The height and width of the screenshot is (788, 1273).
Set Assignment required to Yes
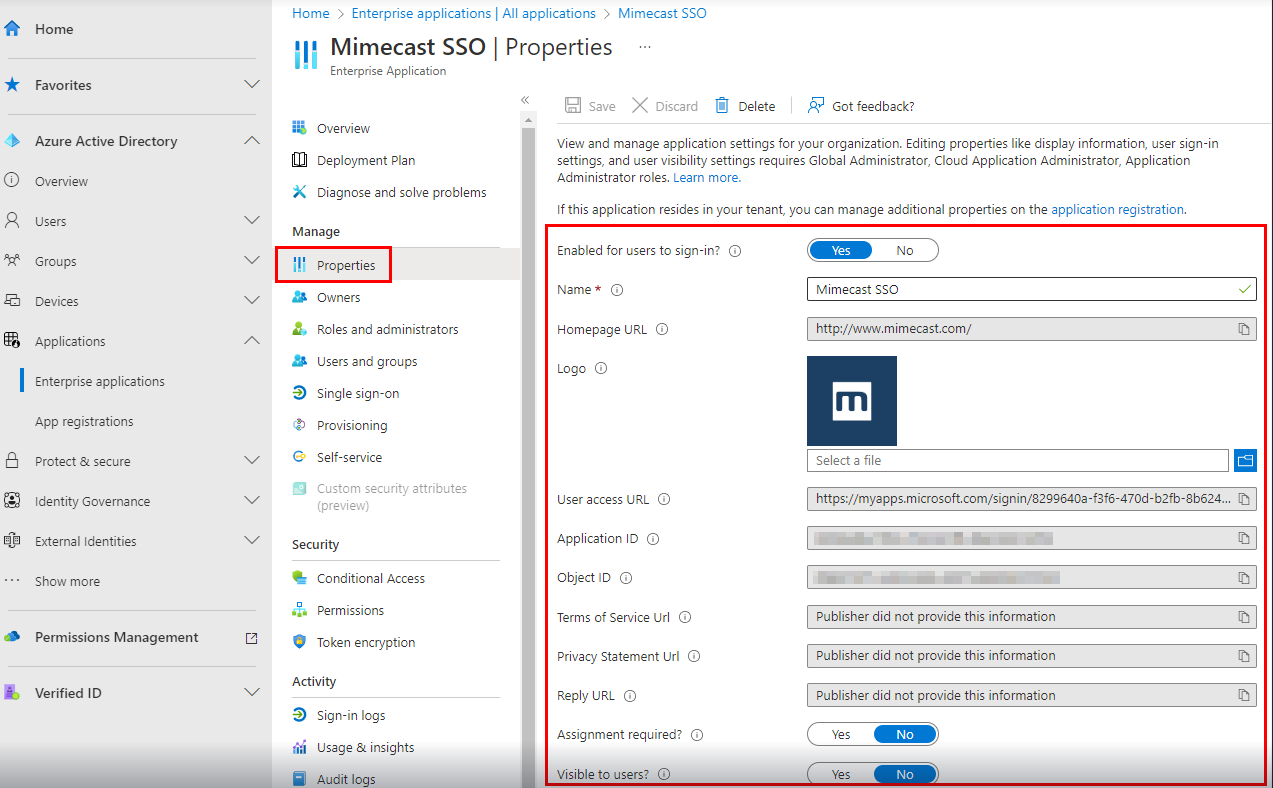click(841, 735)
